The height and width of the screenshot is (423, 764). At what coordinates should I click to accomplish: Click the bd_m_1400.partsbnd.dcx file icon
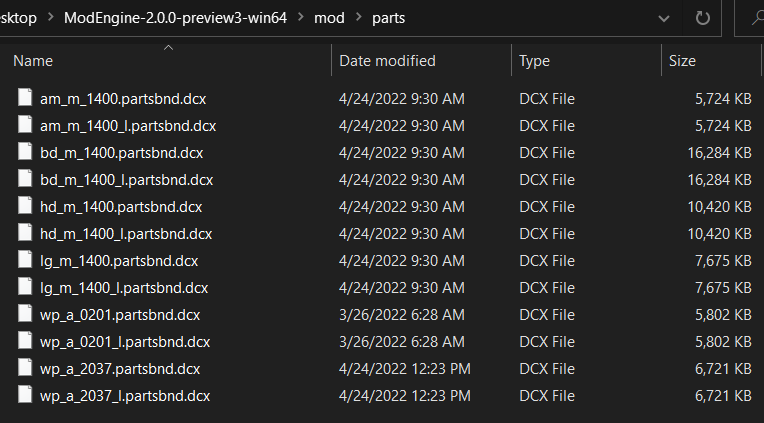[x=25, y=153]
